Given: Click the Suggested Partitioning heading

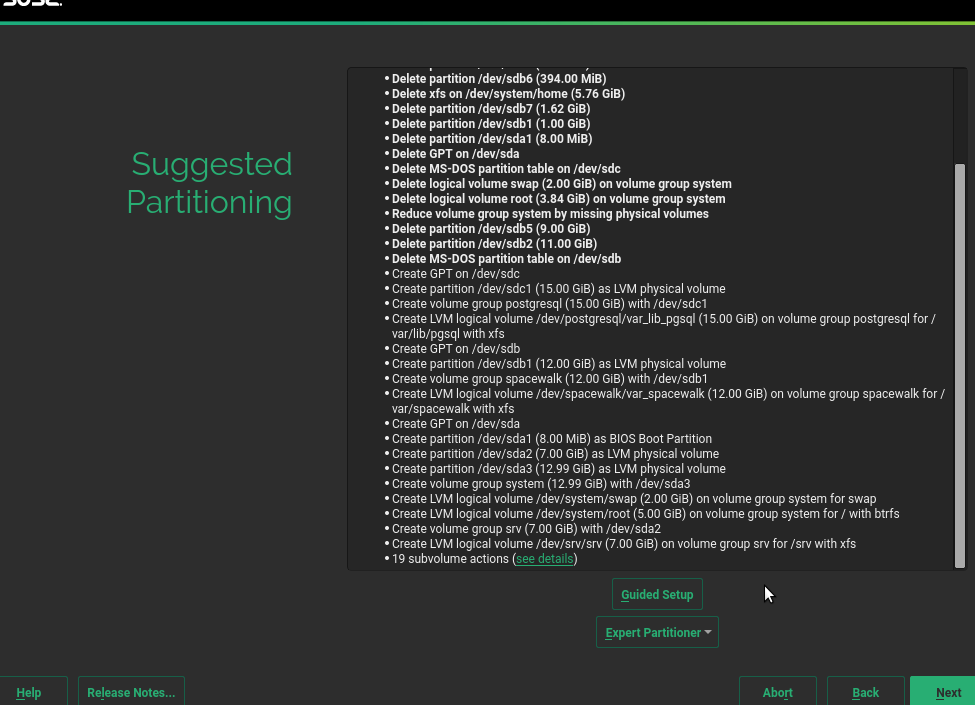Looking at the screenshot, I should (210, 183).
